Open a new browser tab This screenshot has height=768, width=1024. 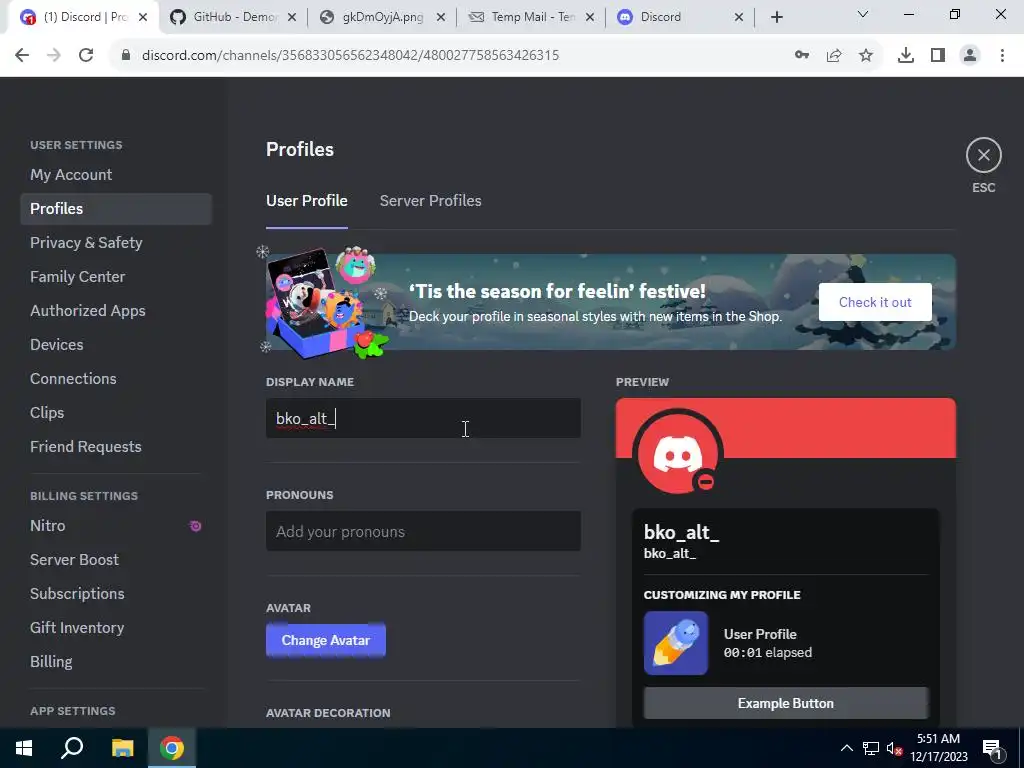click(x=776, y=17)
